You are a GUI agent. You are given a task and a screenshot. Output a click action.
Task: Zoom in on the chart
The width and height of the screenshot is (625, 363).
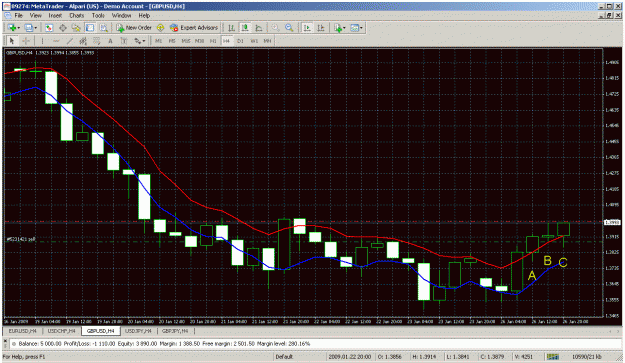275,27
